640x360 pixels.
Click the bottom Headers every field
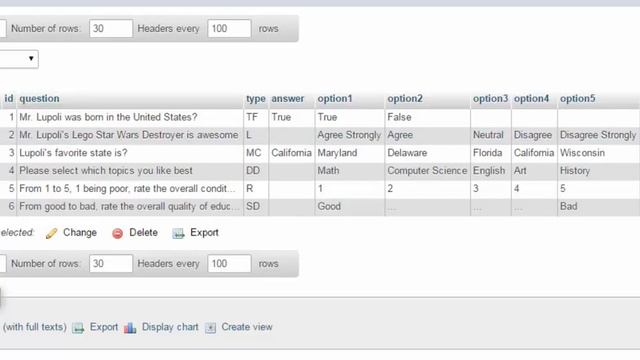pos(229,264)
